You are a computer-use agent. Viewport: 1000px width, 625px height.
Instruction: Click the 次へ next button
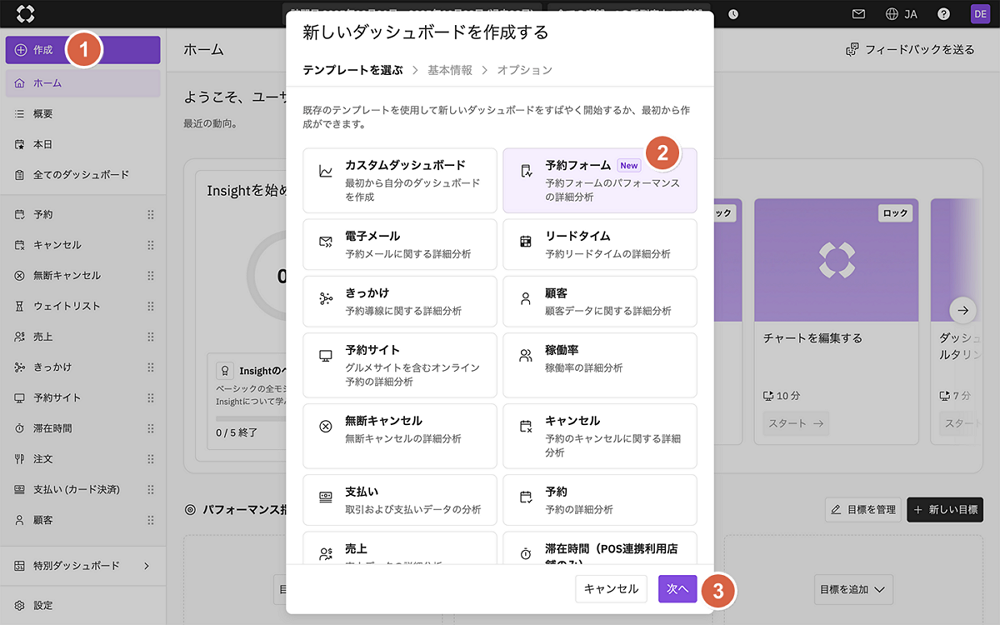click(x=677, y=589)
